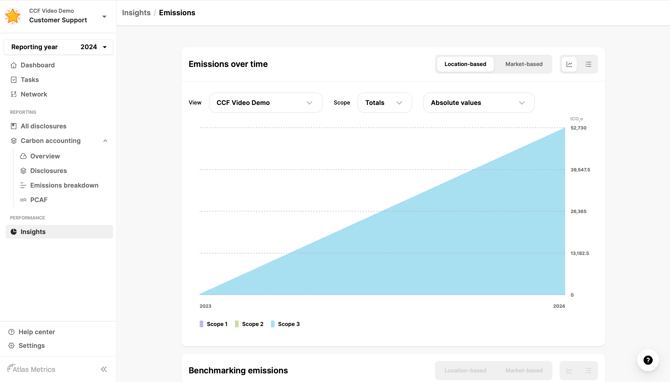Click the 2023 axis label
Image resolution: width=670 pixels, height=382 pixels.
205,306
